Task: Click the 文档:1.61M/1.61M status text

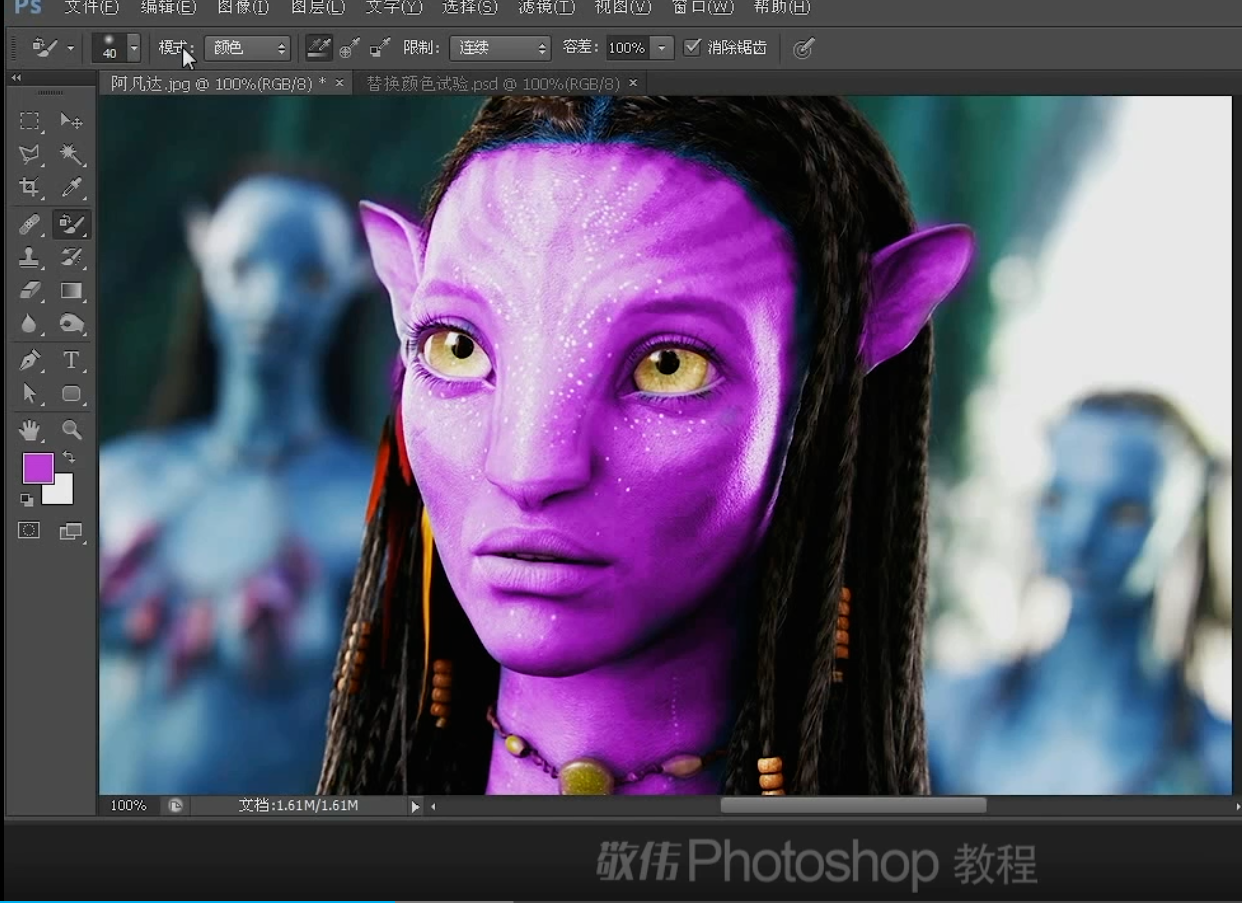Action: [x=298, y=806]
